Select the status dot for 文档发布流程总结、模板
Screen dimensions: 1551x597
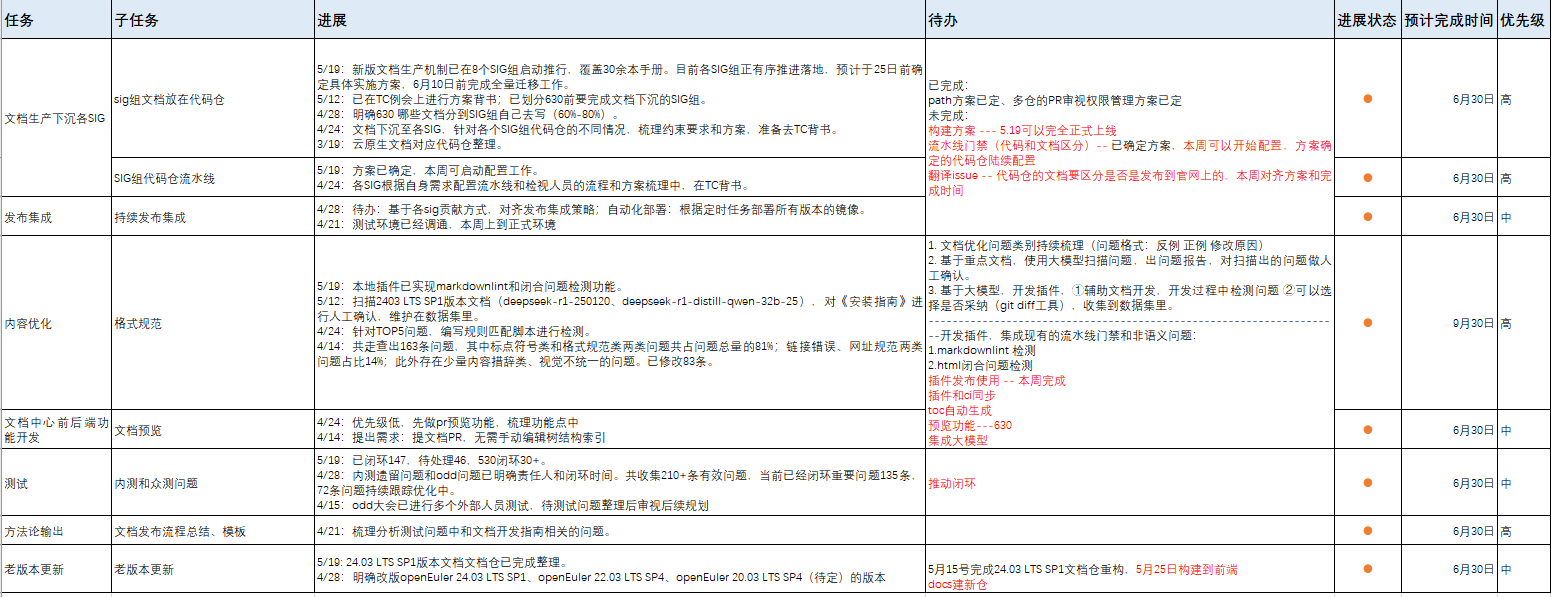pyautogui.click(x=1367, y=531)
